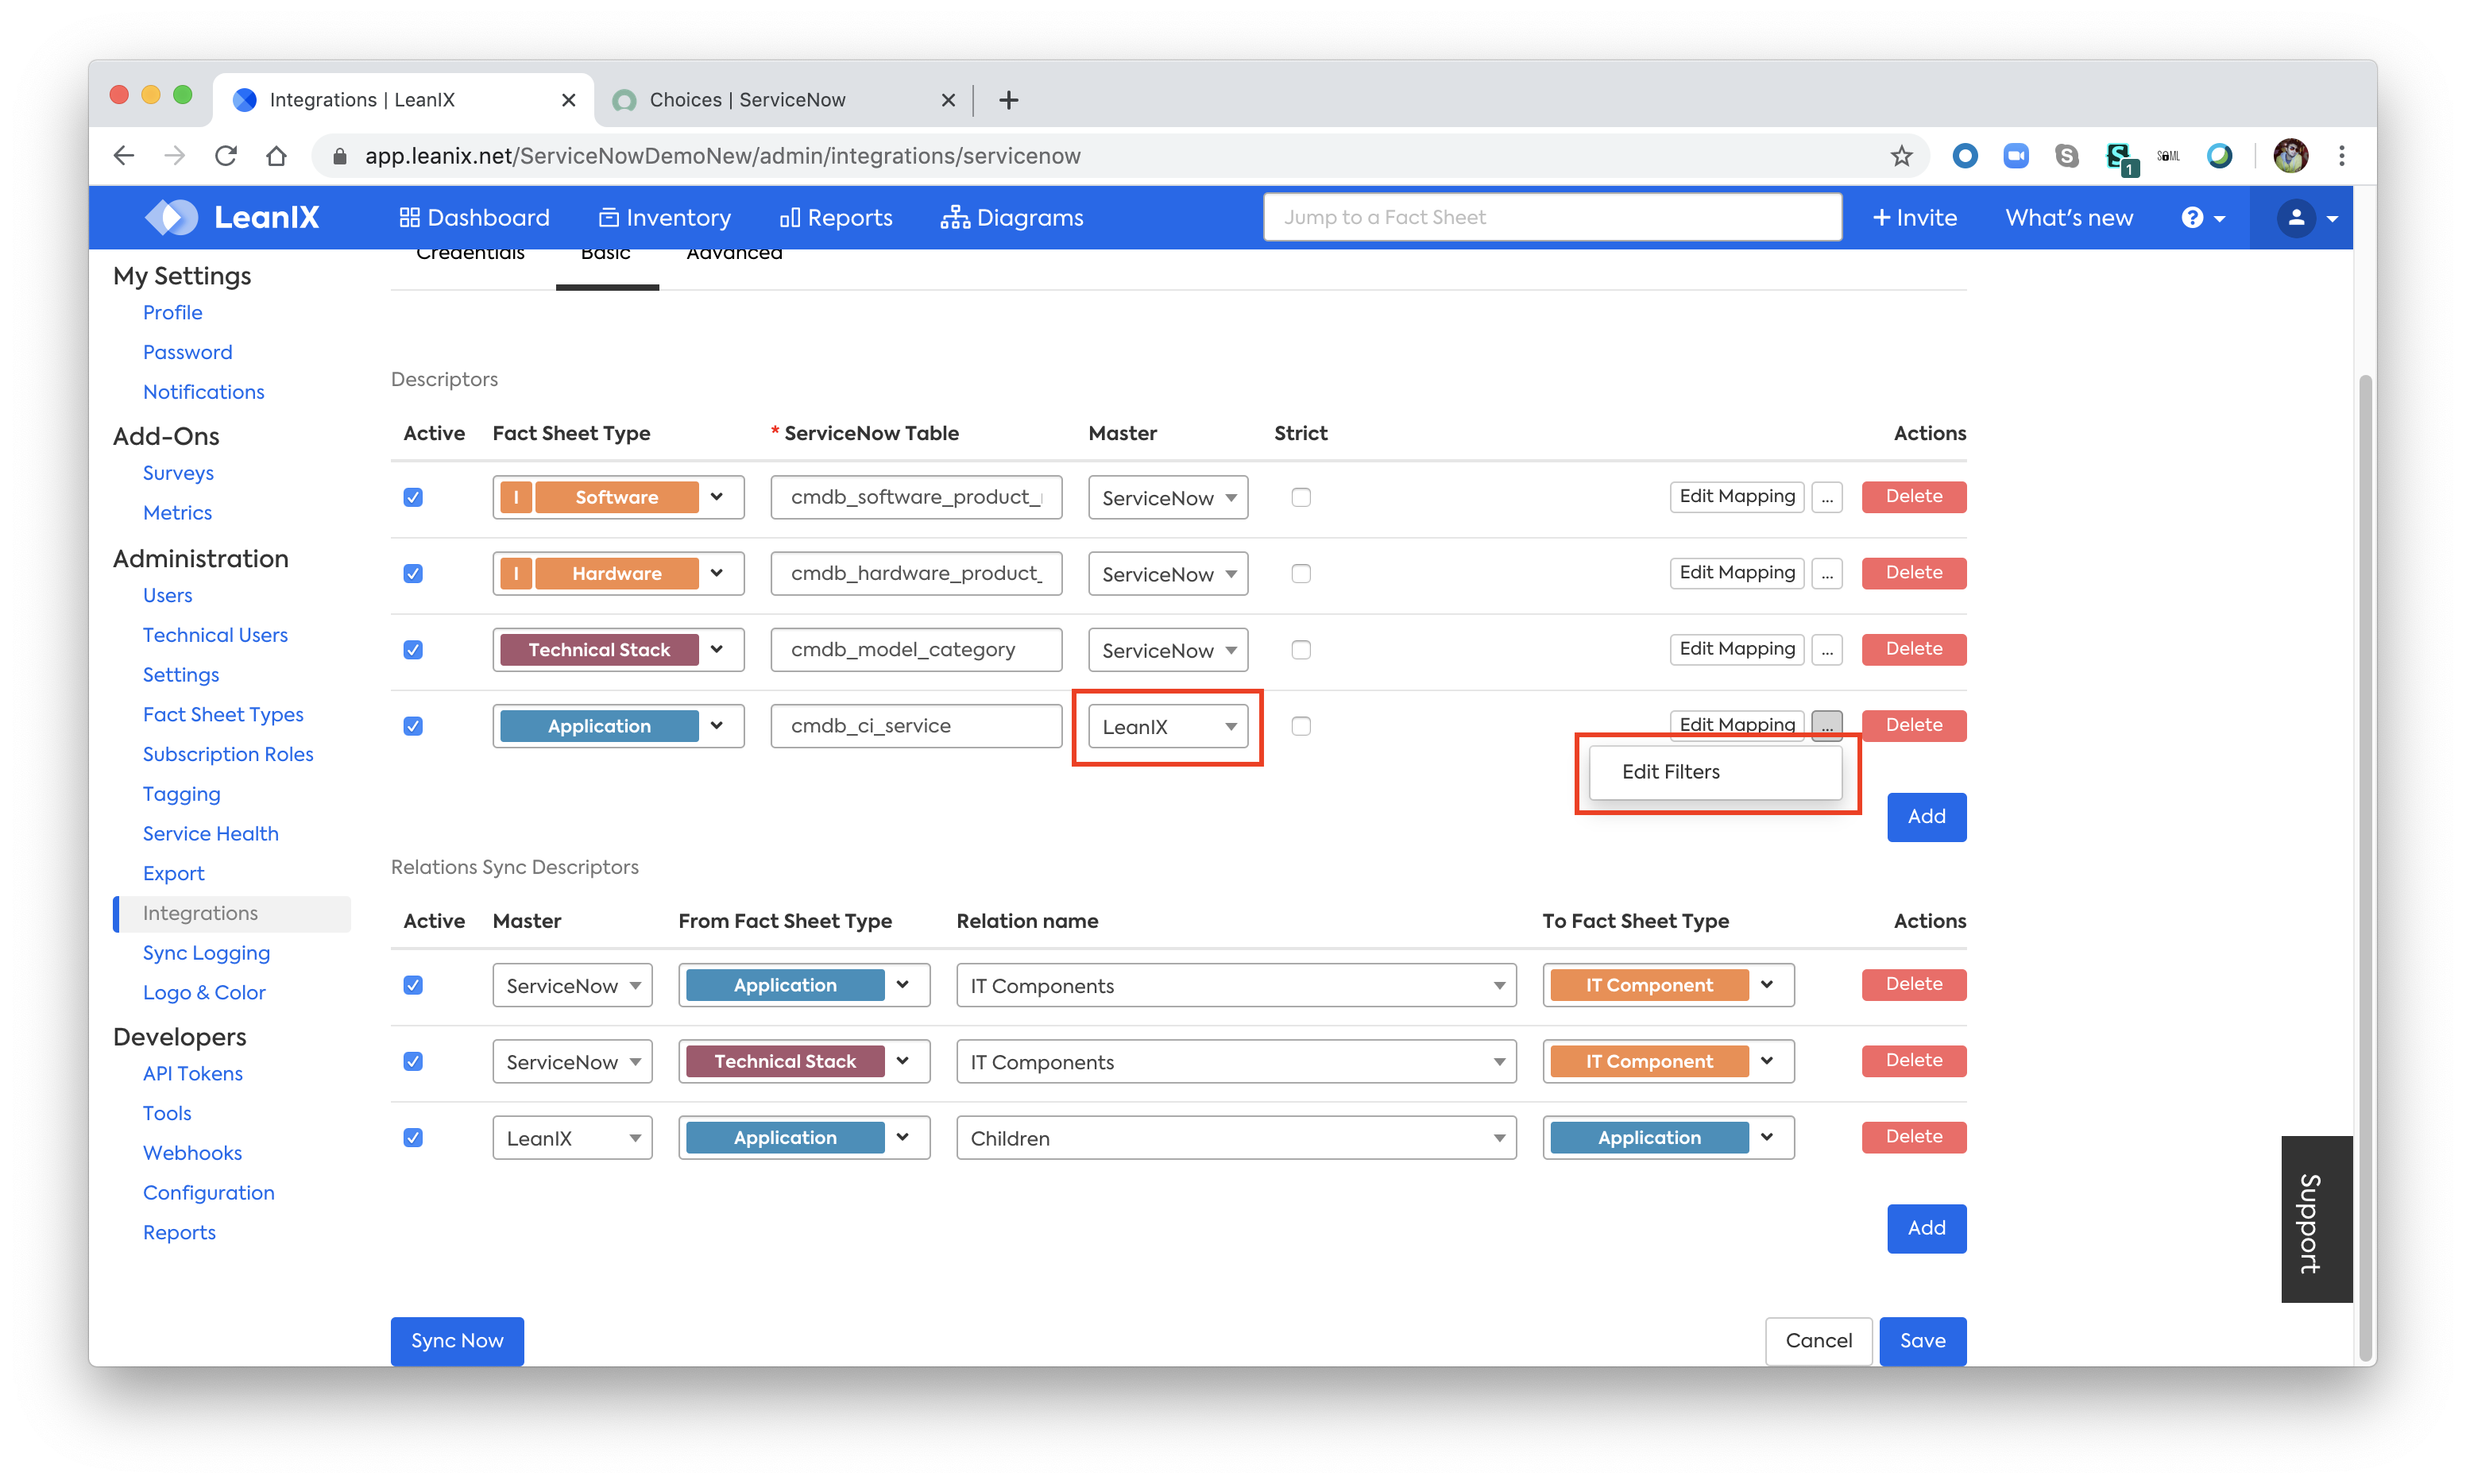The height and width of the screenshot is (1484, 2466).
Task: Open Children relation name dropdown
Action: 1235,1138
